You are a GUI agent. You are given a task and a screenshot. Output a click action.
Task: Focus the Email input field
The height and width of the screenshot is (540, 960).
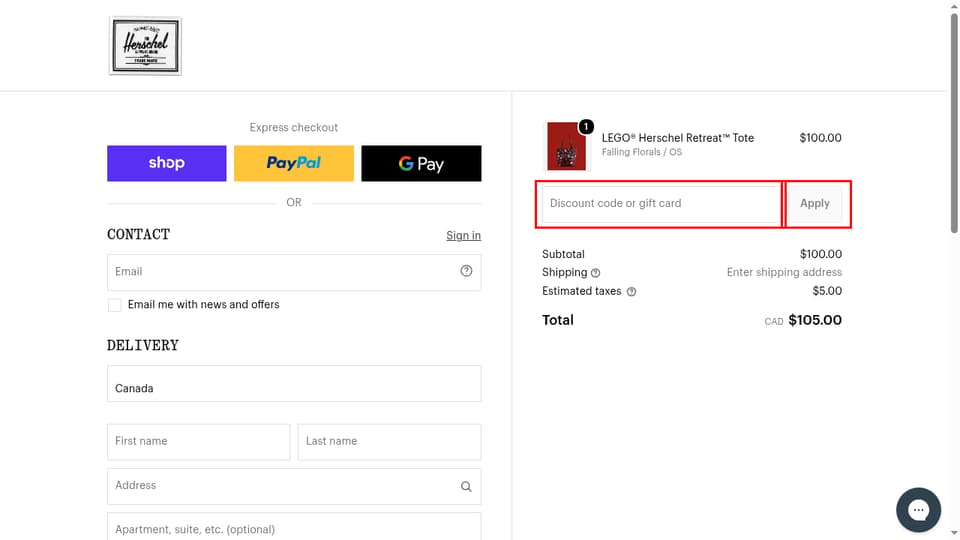pyautogui.click(x=294, y=272)
